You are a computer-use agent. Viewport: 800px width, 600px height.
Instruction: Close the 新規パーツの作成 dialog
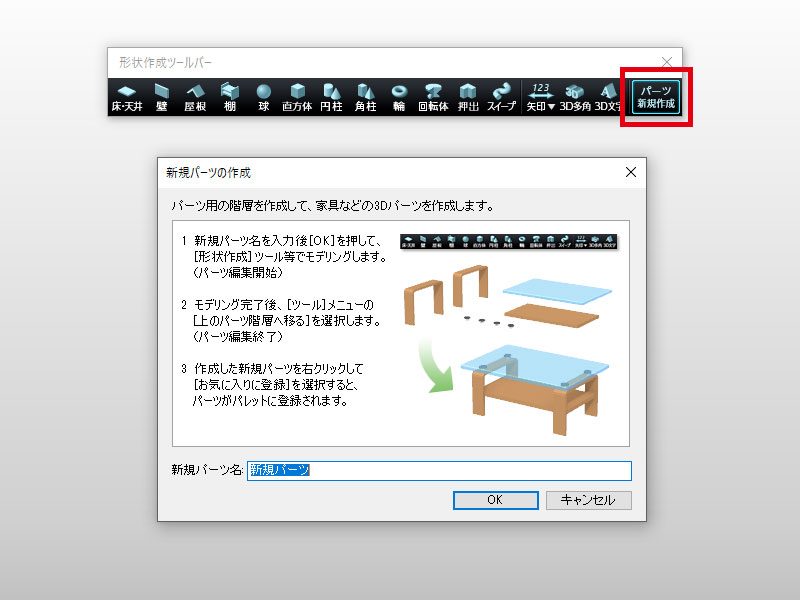coord(631,172)
